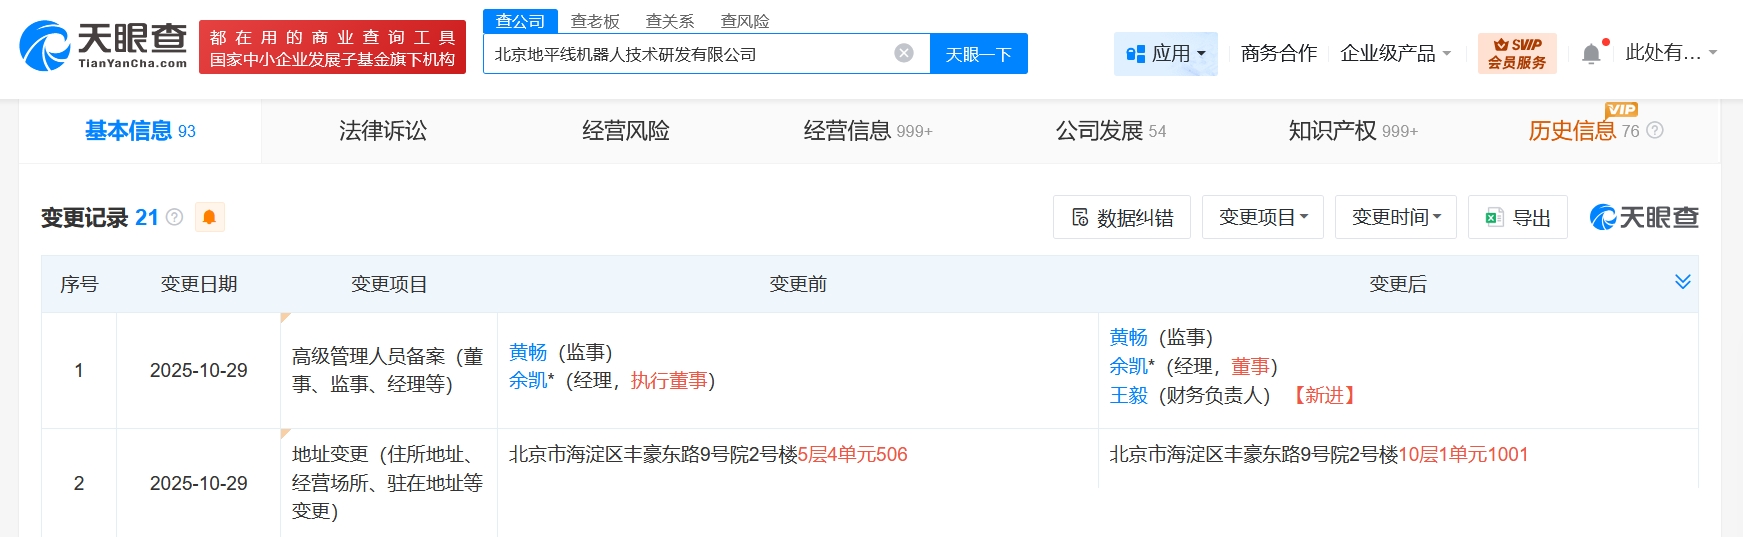Click the SVIP member service badge
Image resolution: width=1743 pixels, height=537 pixels.
1517,54
